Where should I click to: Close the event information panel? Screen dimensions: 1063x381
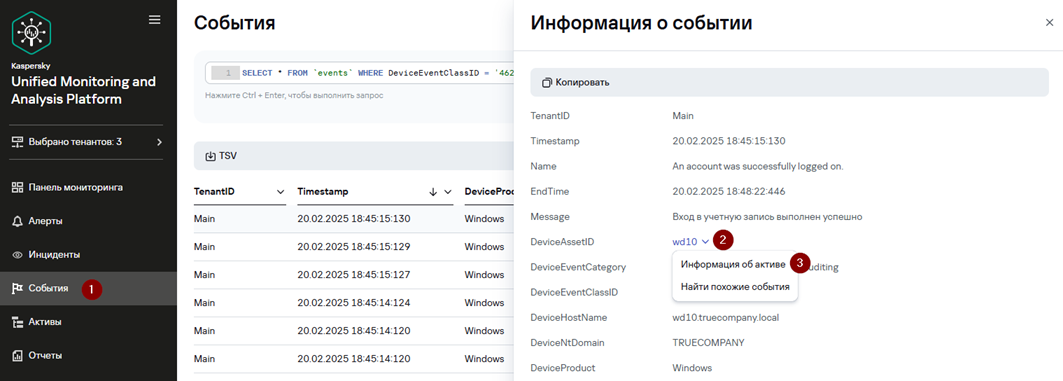(x=1049, y=22)
